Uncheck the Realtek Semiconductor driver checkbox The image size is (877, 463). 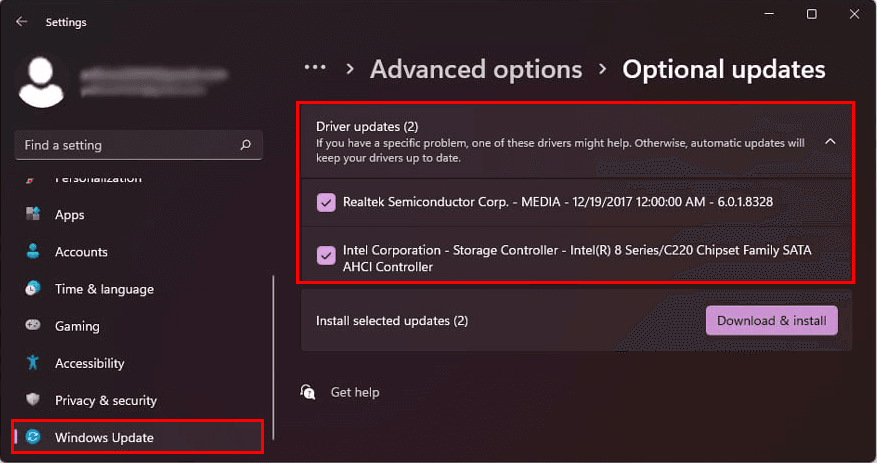pyautogui.click(x=326, y=202)
